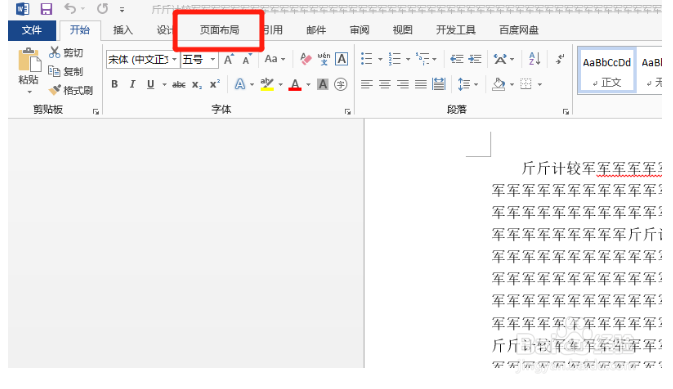The image size is (673, 389).
Task: Redo the last action
Action: click(102, 8)
